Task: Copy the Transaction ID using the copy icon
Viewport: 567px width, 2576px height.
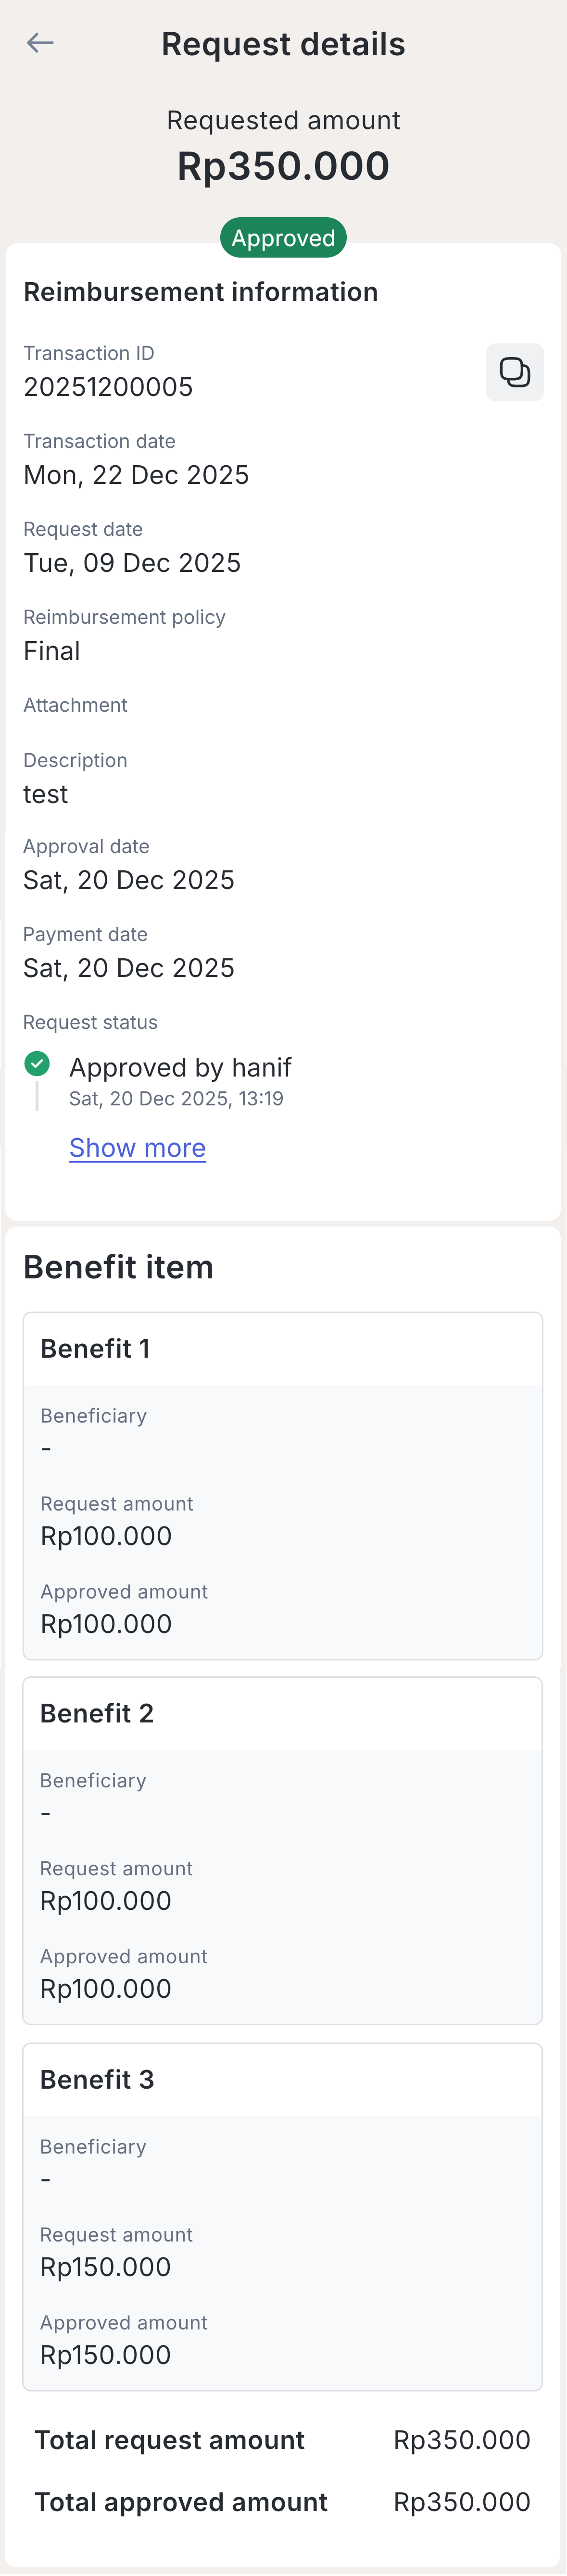Action: click(514, 371)
